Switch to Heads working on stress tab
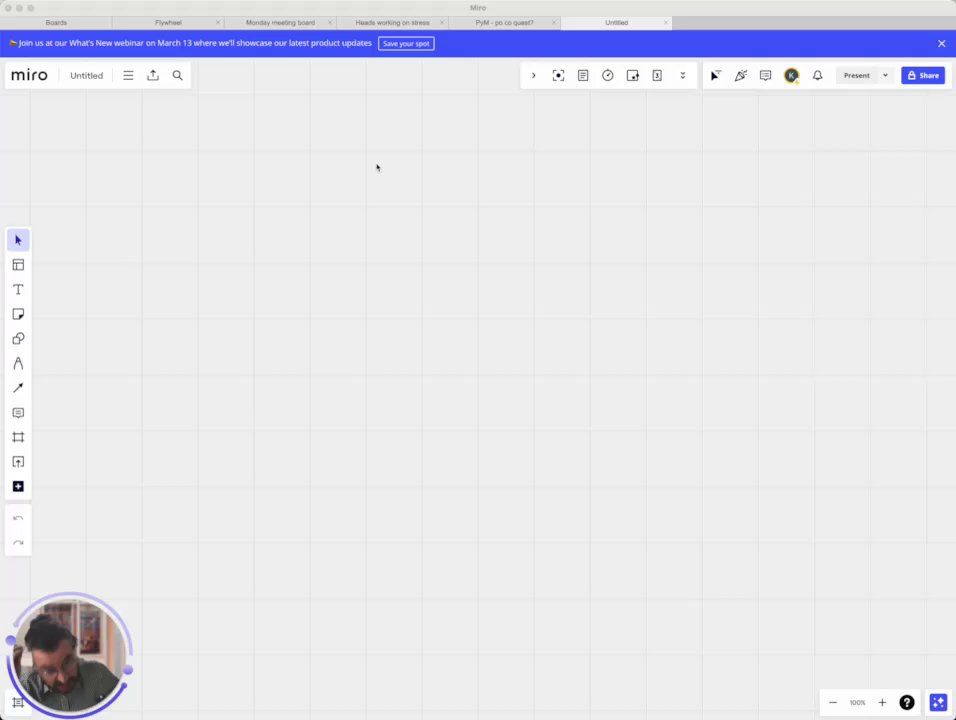The width and height of the screenshot is (956, 720). pyautogui.click(x=393, y=23)
